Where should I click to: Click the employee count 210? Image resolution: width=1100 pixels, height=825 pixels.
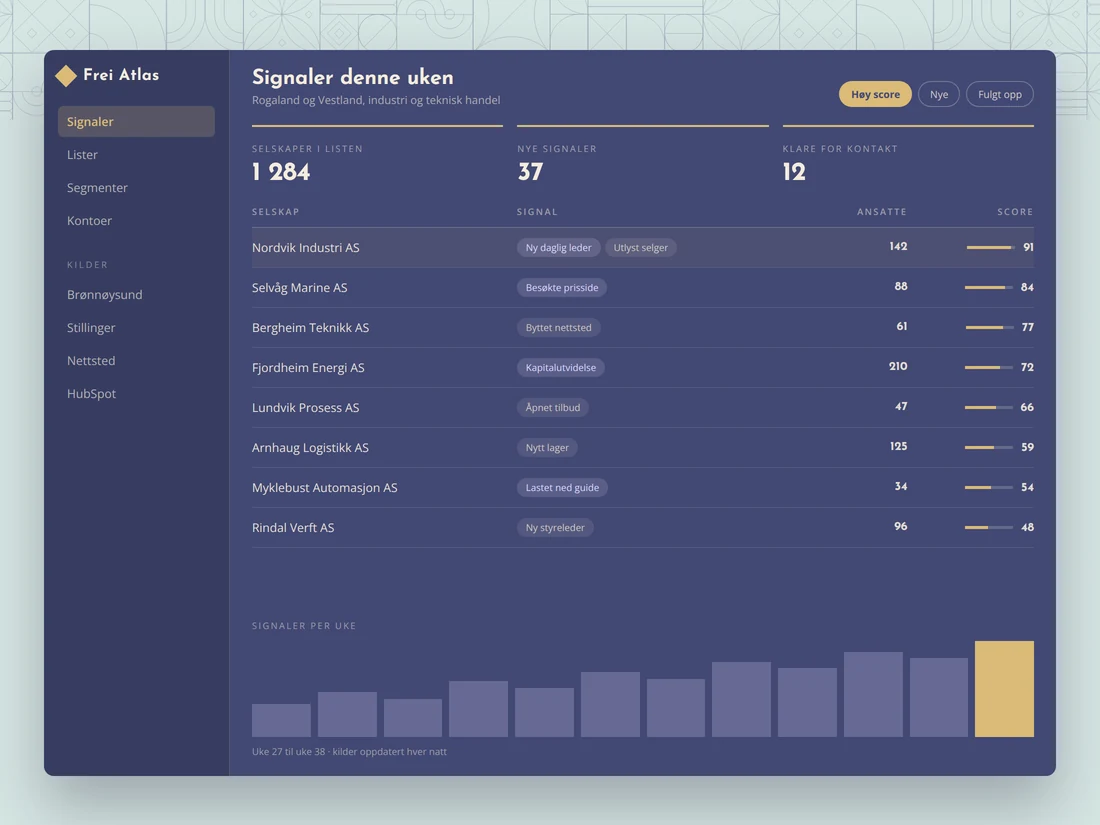point(898,367)
